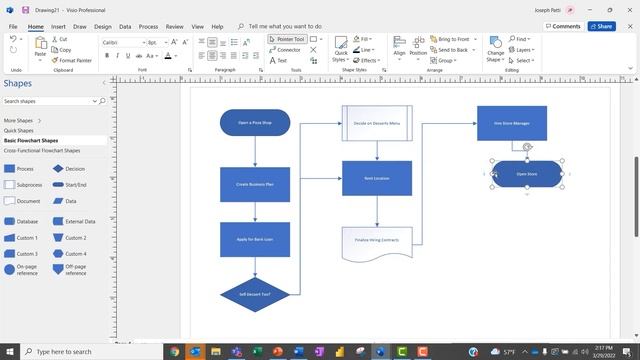Open the Layers dropdown
This screenshot has height=360, width=640.
(x=522, y=50)
